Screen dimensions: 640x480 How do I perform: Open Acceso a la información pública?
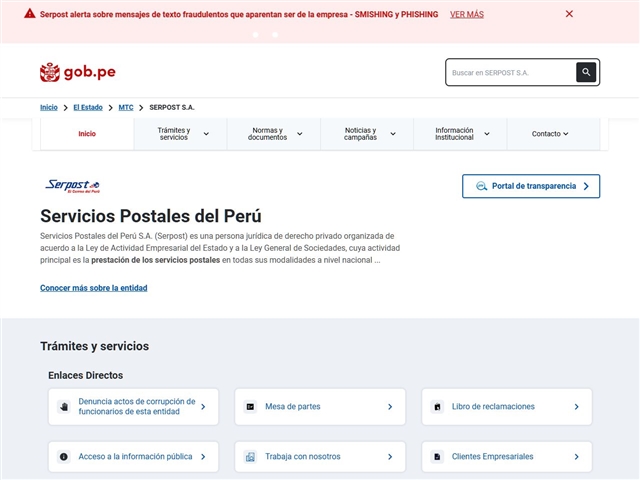click(x=135, y=456)
